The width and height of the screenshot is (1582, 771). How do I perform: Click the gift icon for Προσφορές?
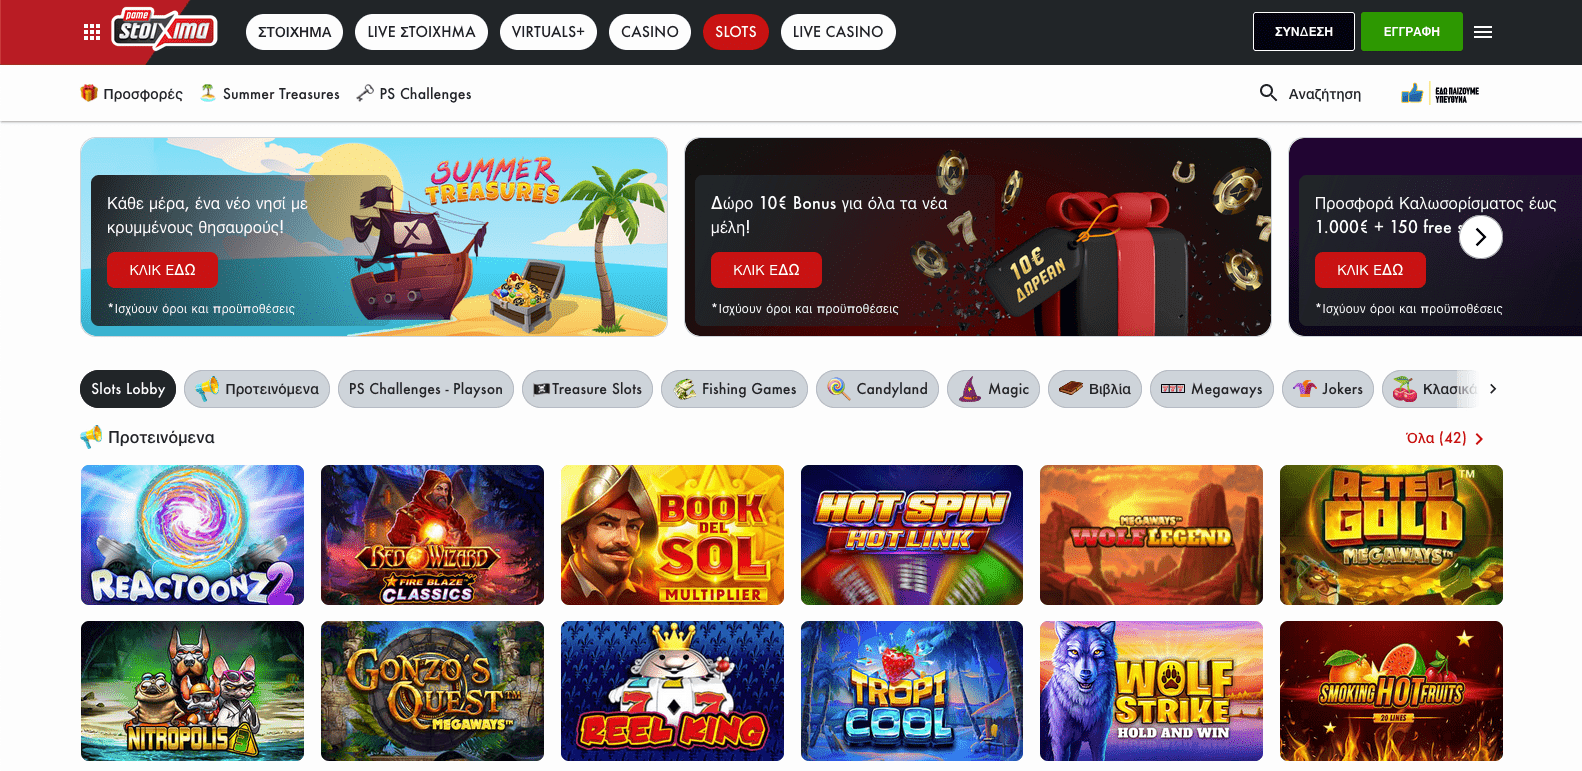[89, 93]
